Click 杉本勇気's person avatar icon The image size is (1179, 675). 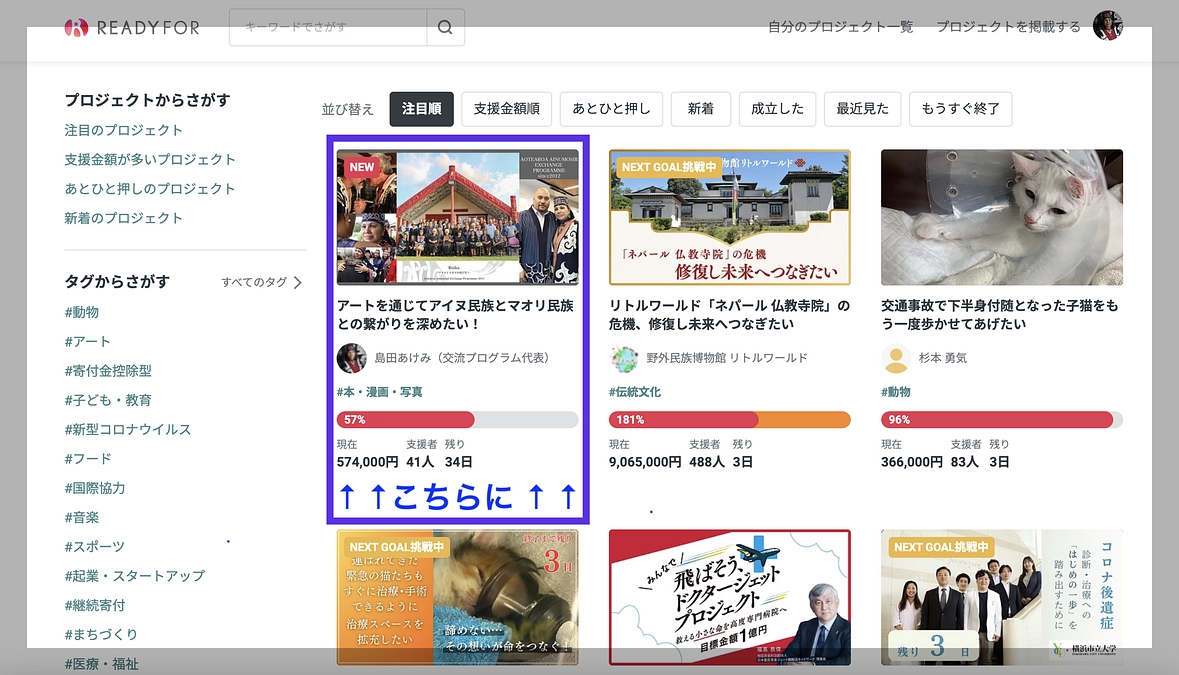point(897,357)
